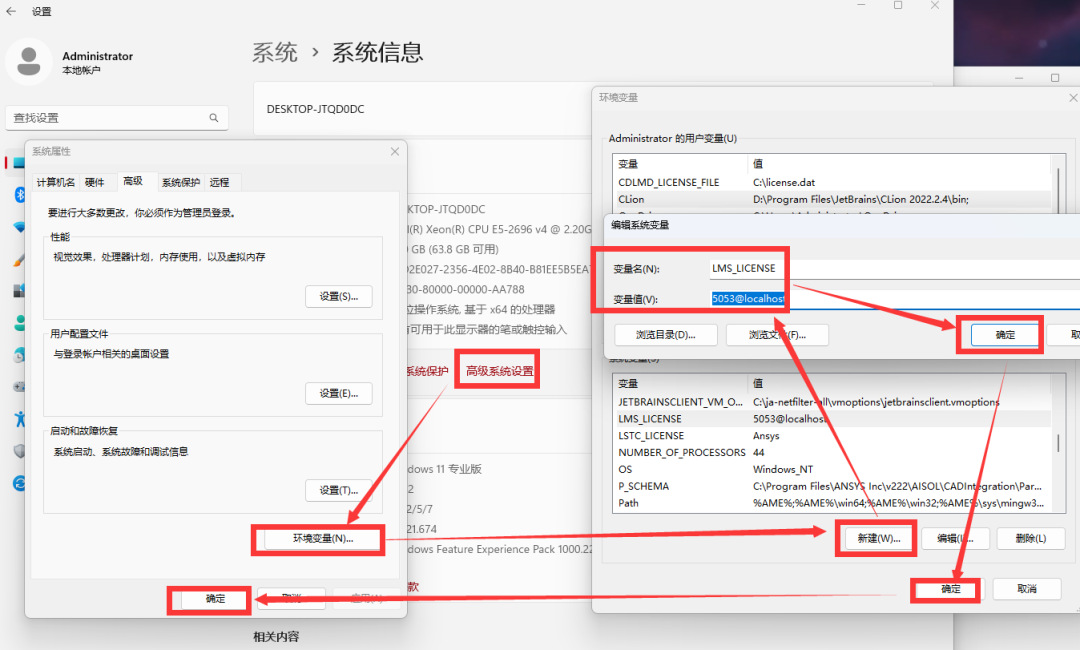Switch to the 计算机名 tab

(x=56, y=182)
